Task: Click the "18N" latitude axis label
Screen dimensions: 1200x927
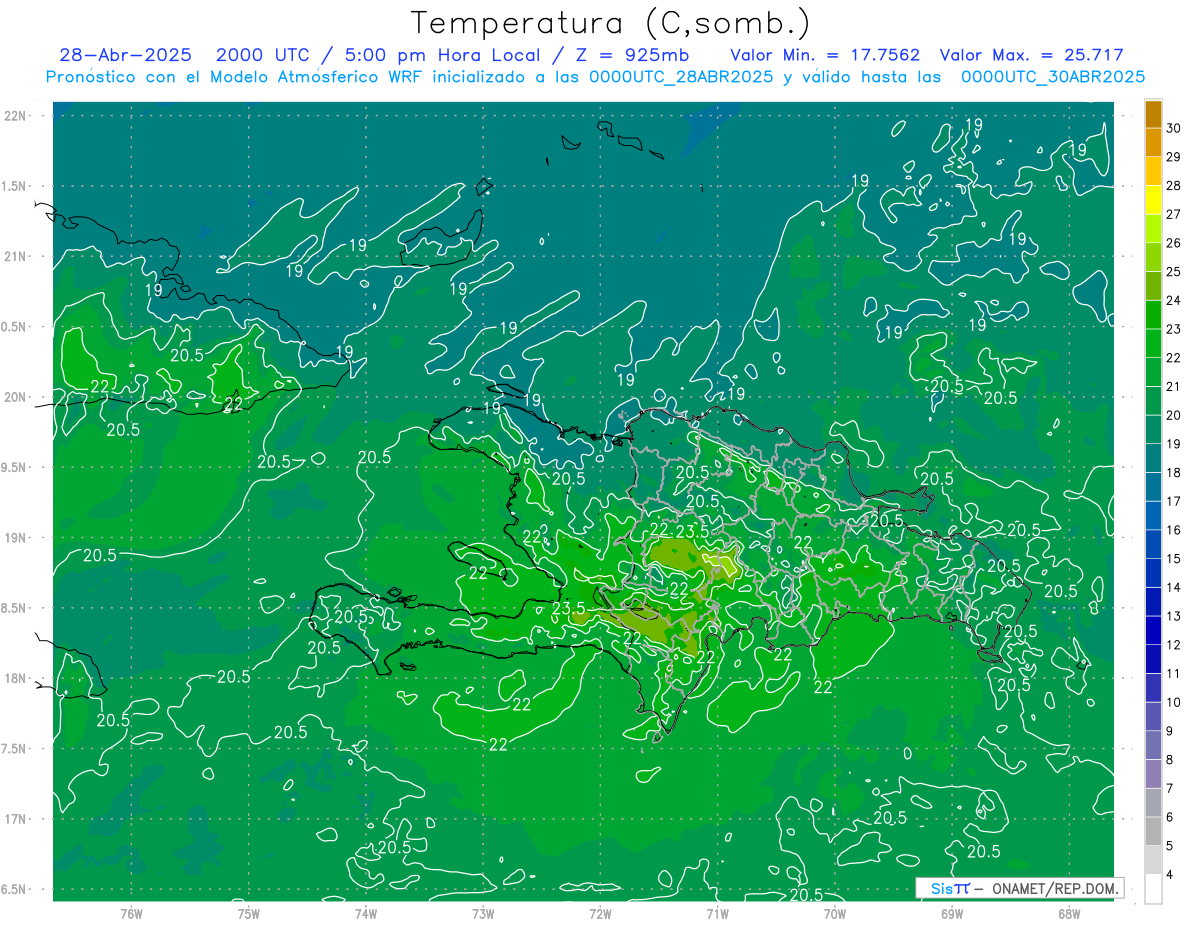Action: click(17, 678)
